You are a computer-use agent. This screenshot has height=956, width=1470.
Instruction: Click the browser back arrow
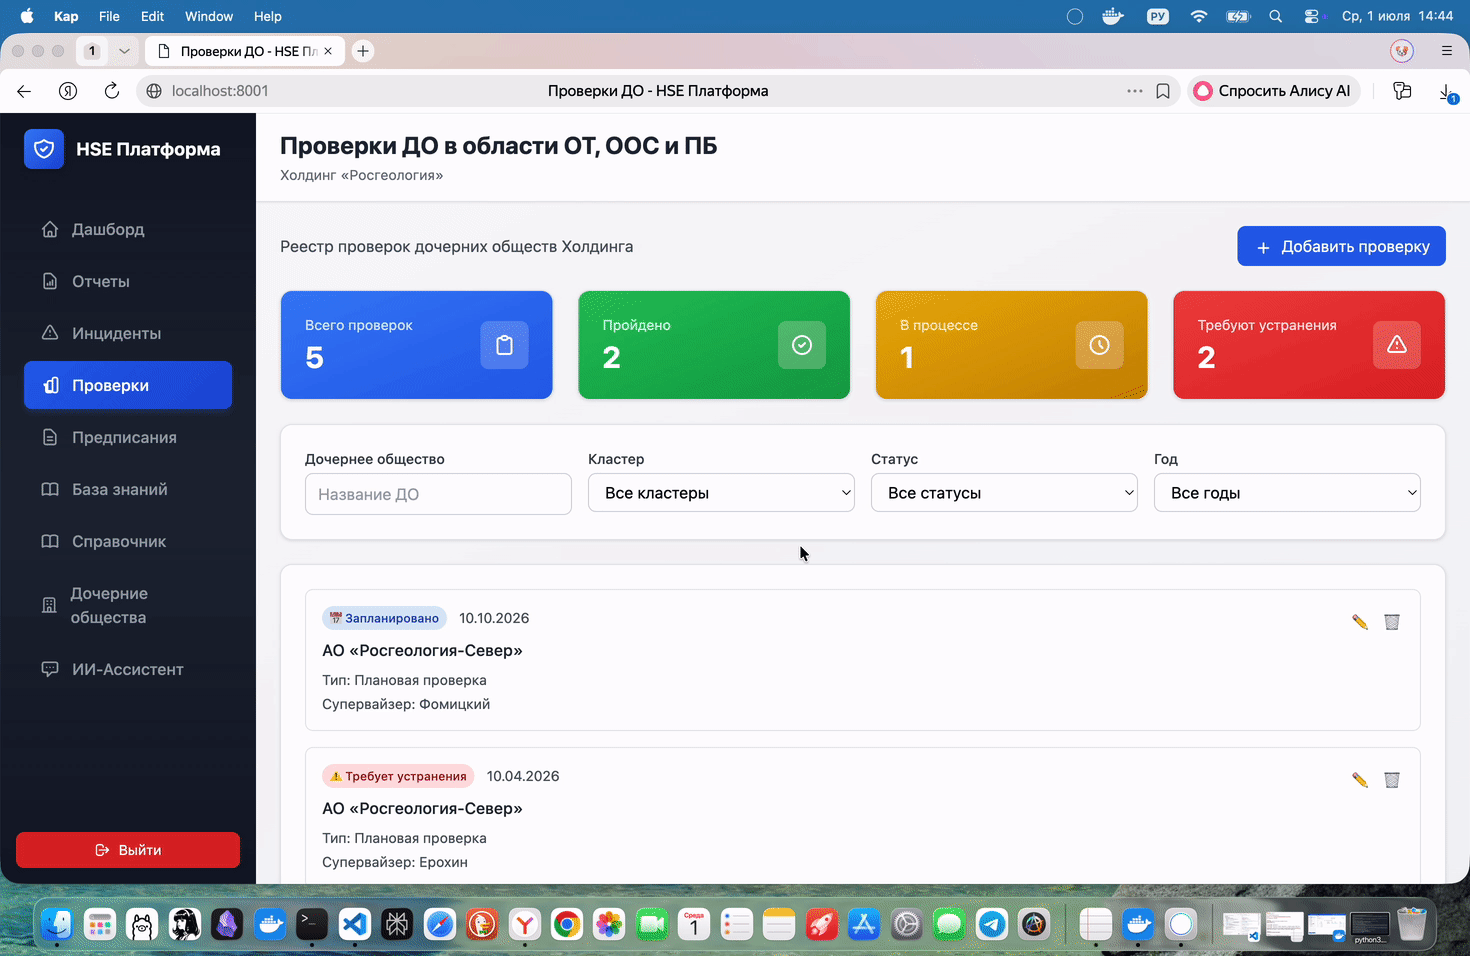click(24, 91)
